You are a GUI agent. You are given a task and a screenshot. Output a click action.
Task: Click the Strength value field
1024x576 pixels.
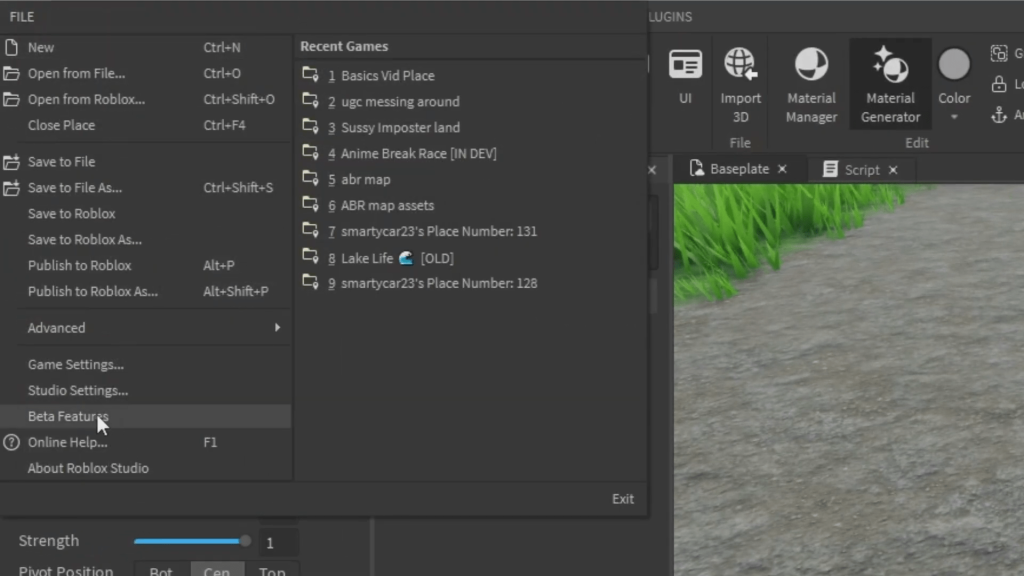[278, 543]
